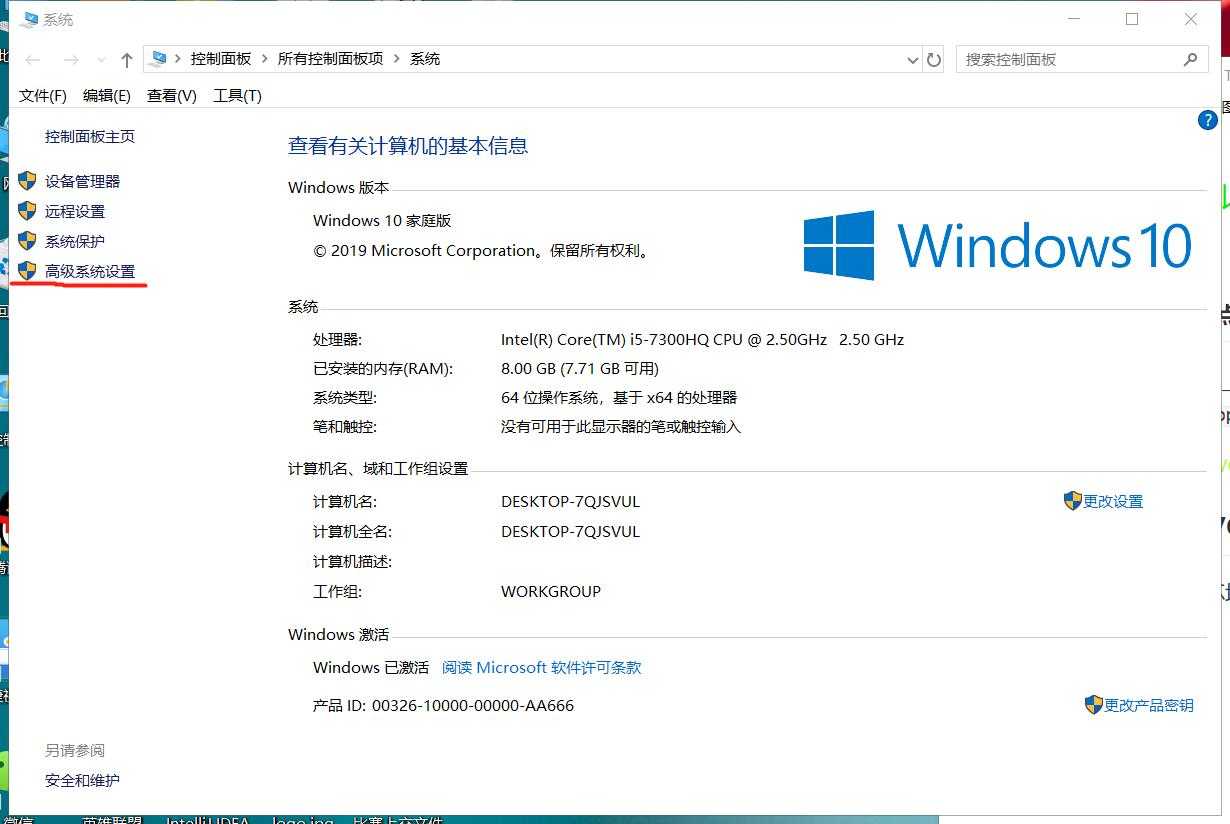Open the recent locations dropdown arrow

point(101,61)
